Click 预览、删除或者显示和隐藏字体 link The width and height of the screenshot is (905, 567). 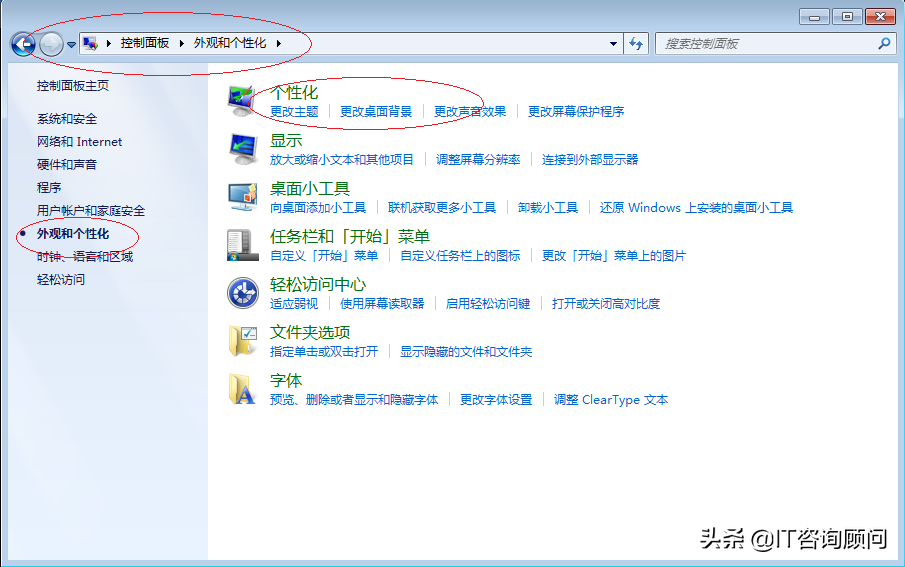click(354, 400)
